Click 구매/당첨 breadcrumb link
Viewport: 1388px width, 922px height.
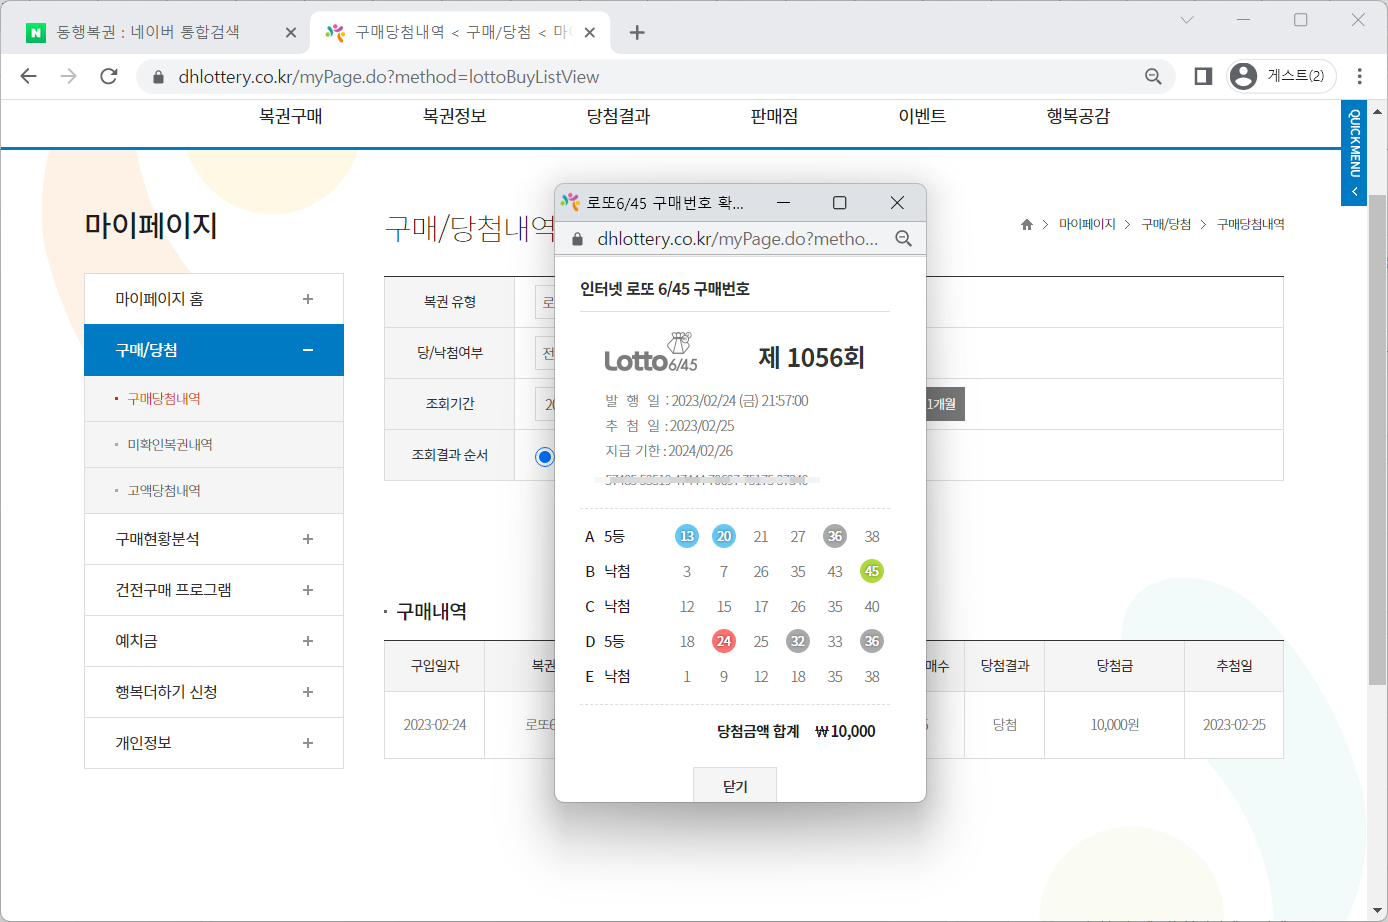[x=1166, y=224]
